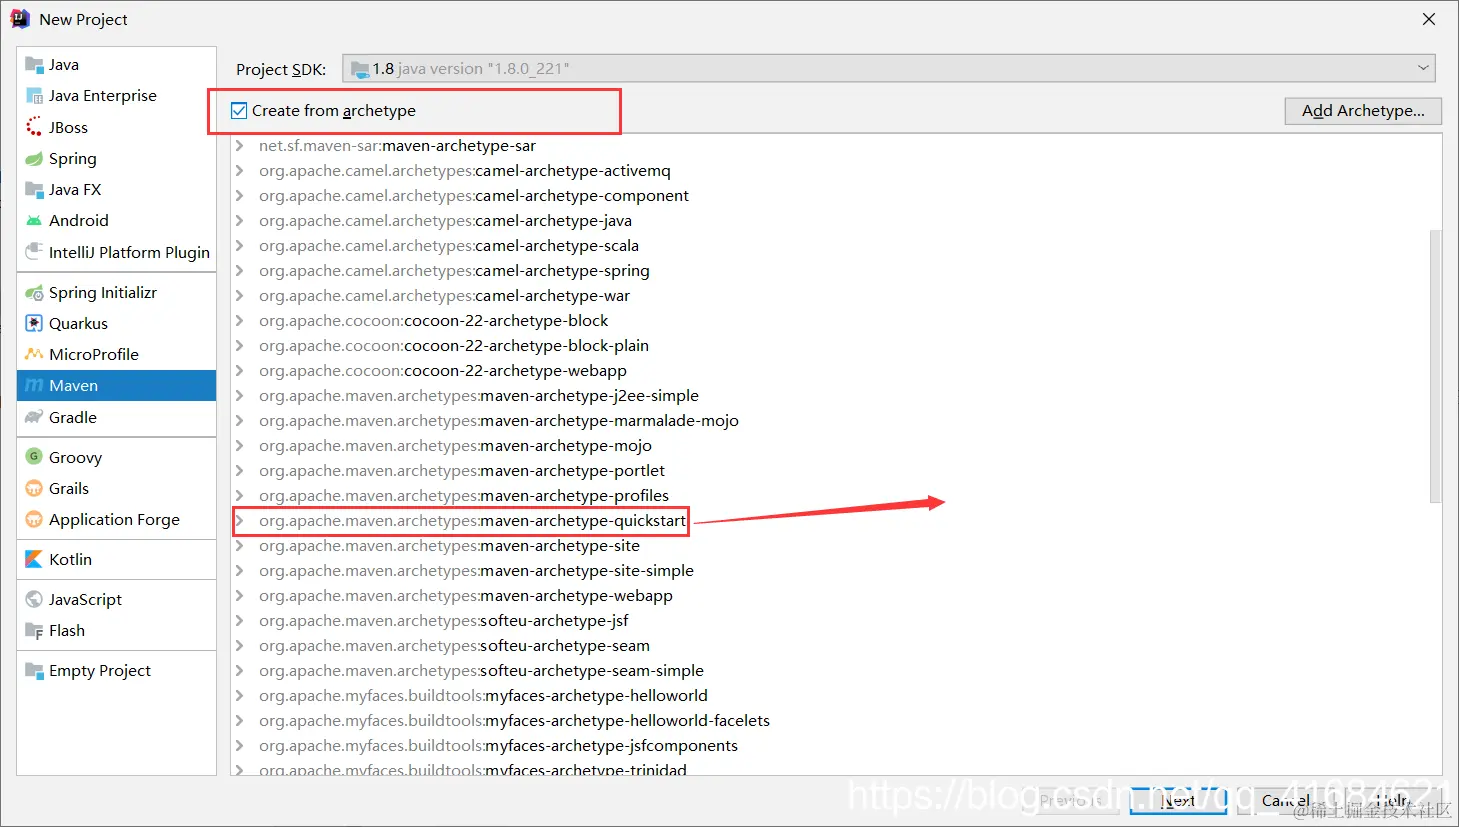The height and width of the screenshot is (827, 1459).
Task: Select maven-archetype-portlet row
Action: (836, 470)
